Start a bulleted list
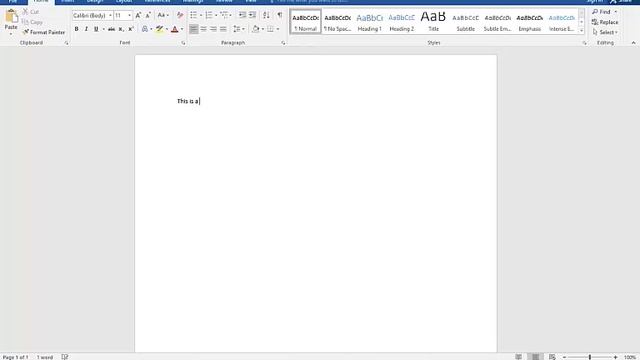Screen dimensions: 640x360 click(193, 16)
